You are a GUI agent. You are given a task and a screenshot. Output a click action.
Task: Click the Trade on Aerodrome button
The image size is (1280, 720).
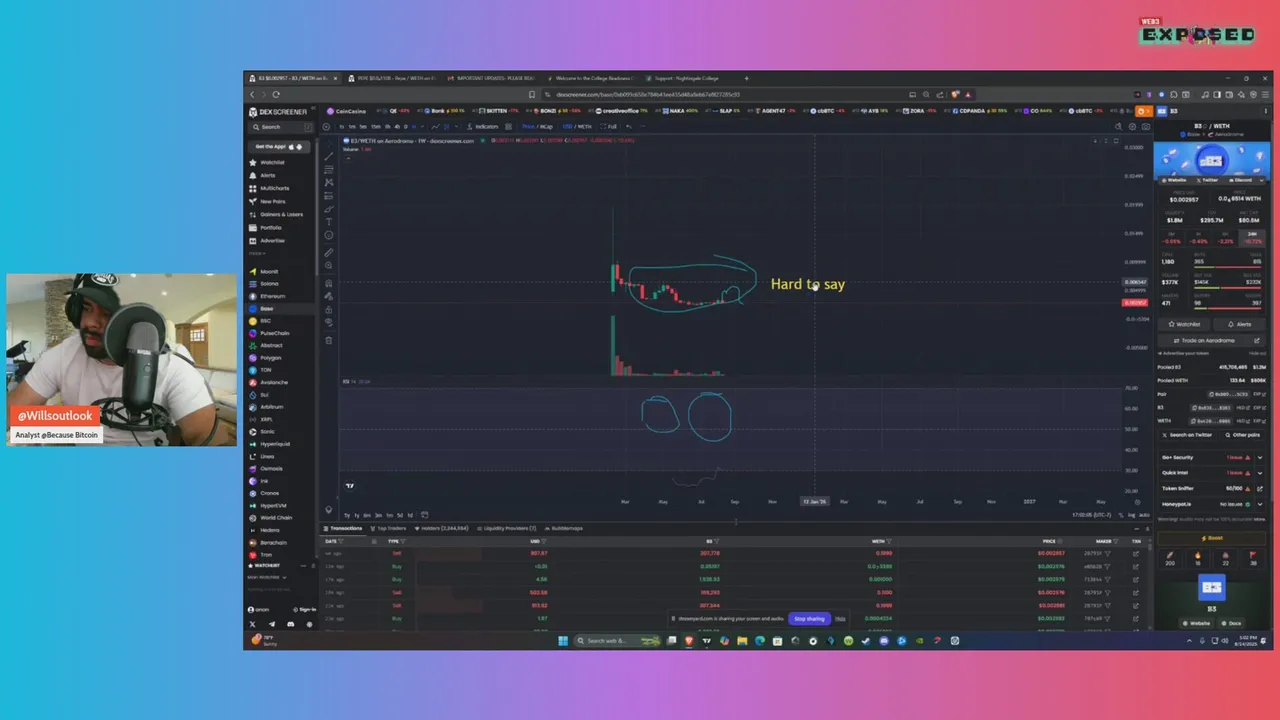click(x=1211, y=340)
